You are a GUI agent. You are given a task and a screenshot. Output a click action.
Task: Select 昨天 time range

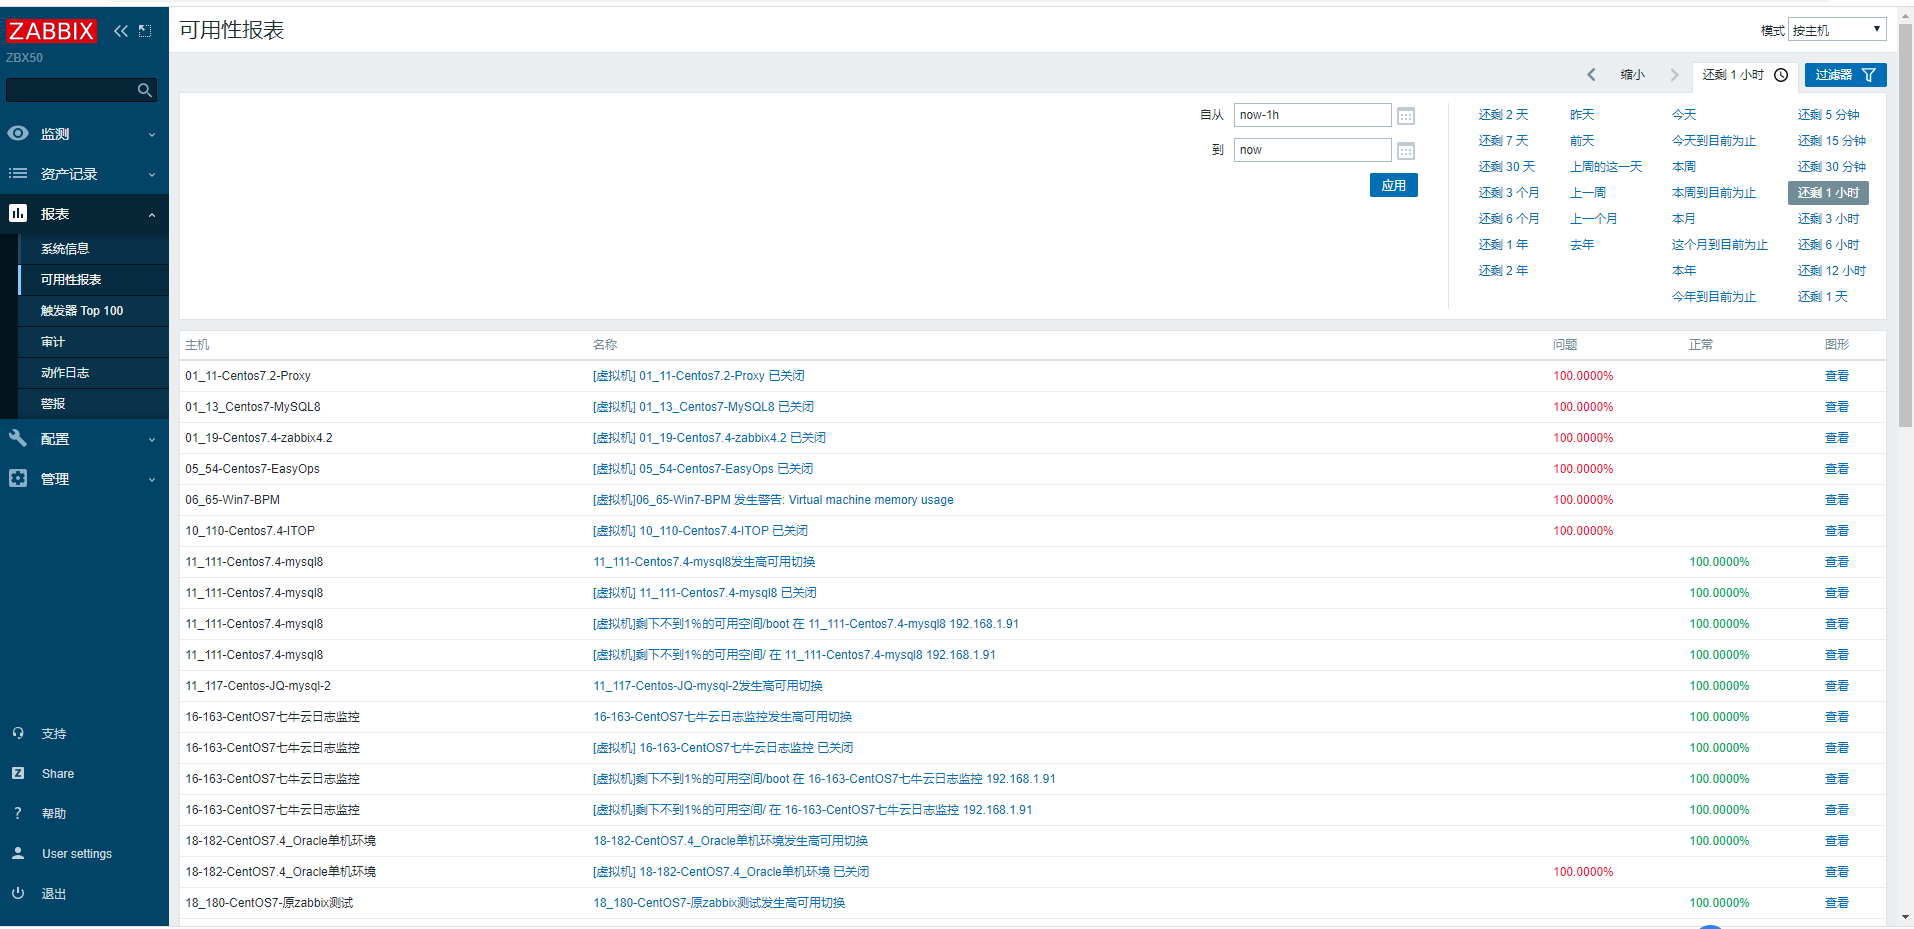(1582, 115)
